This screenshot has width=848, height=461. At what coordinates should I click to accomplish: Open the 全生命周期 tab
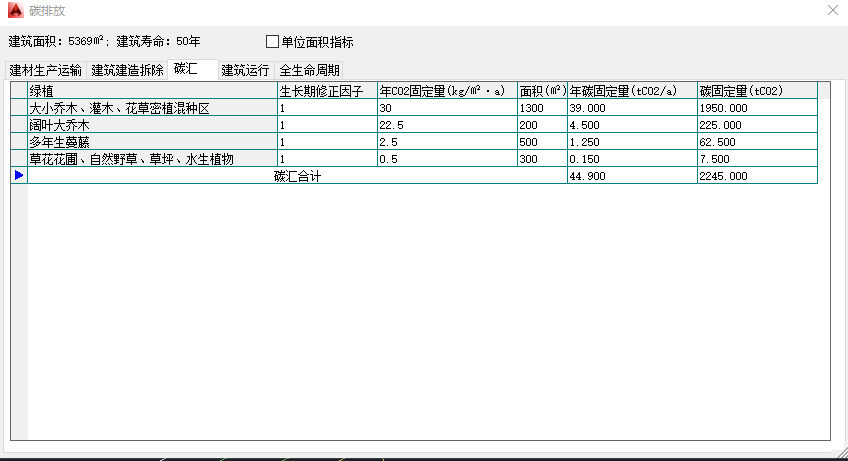309,70
